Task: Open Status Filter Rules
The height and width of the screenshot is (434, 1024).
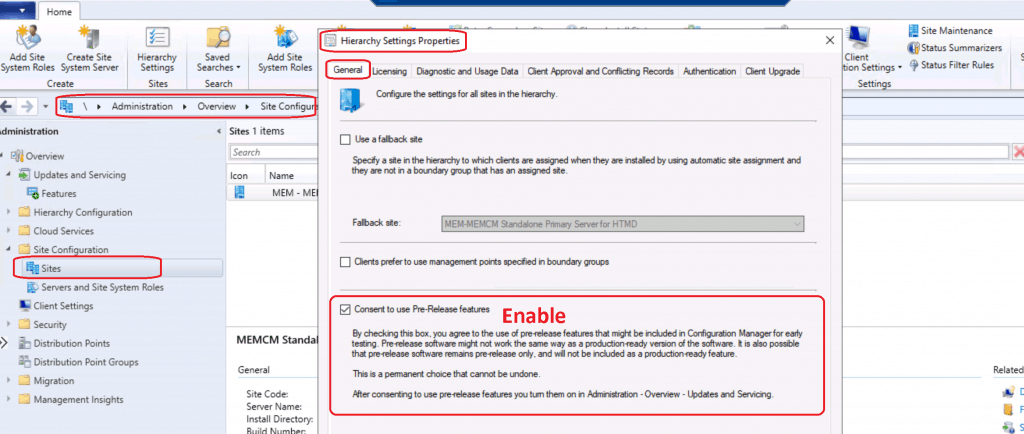Action: coord(951,65)
